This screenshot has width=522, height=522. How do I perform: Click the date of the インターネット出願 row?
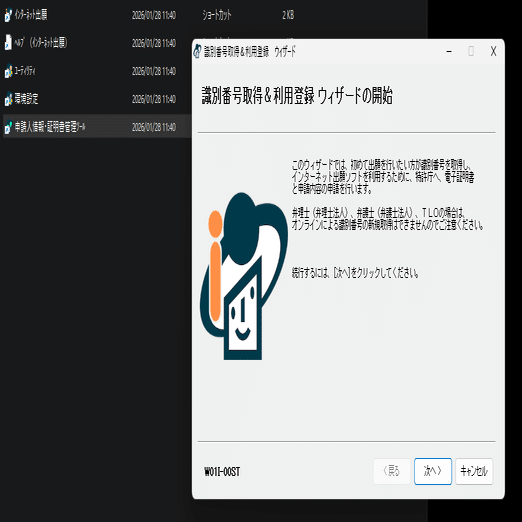point(154,15)
